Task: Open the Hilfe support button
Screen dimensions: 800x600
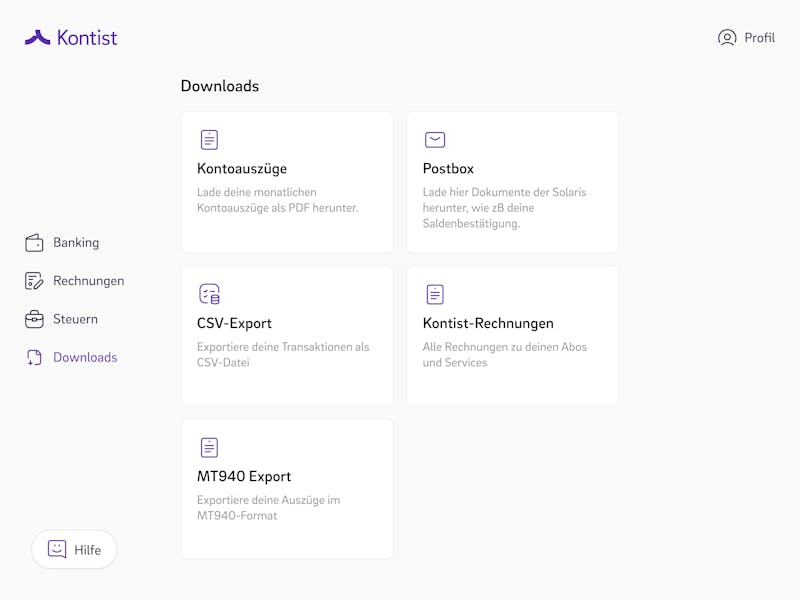Action: (x=74, y=549)
